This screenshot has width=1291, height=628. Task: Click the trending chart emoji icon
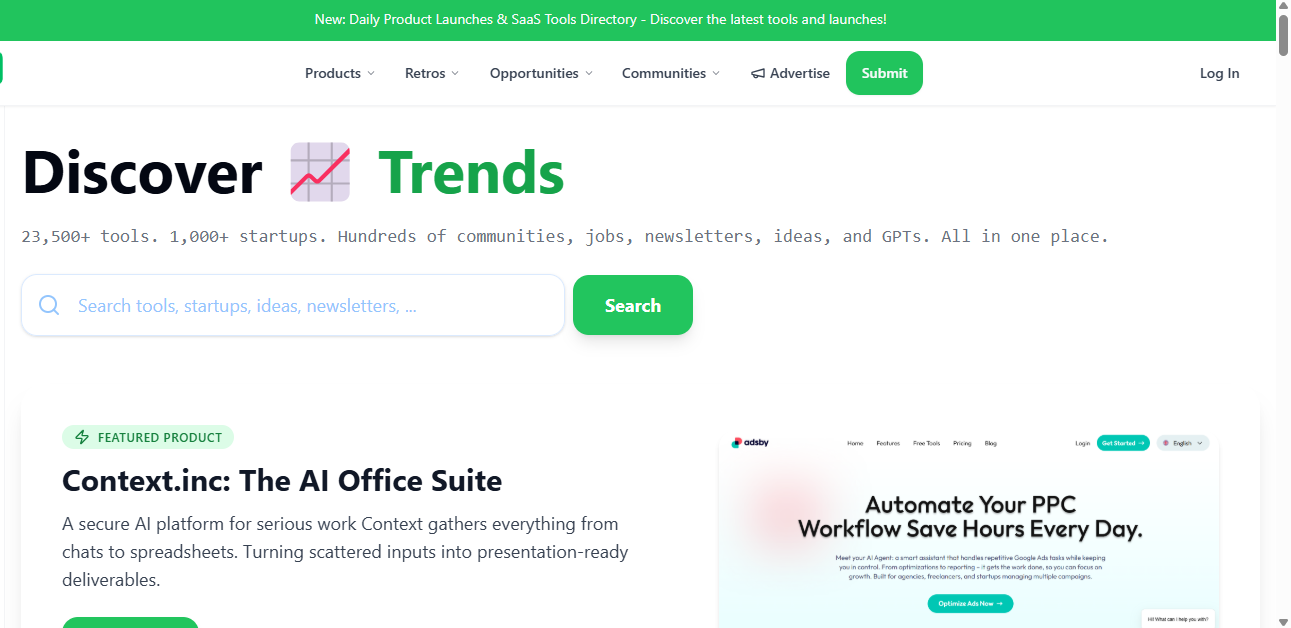click(x=320, y=172)
